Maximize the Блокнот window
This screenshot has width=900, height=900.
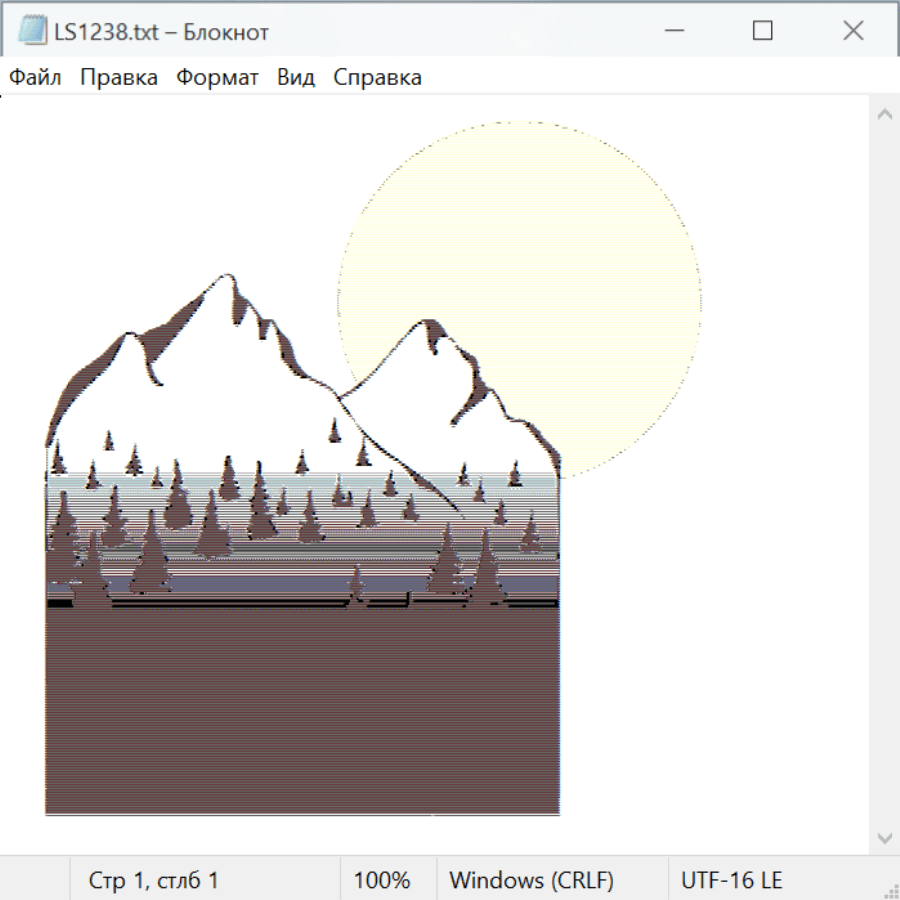point(762,31)
